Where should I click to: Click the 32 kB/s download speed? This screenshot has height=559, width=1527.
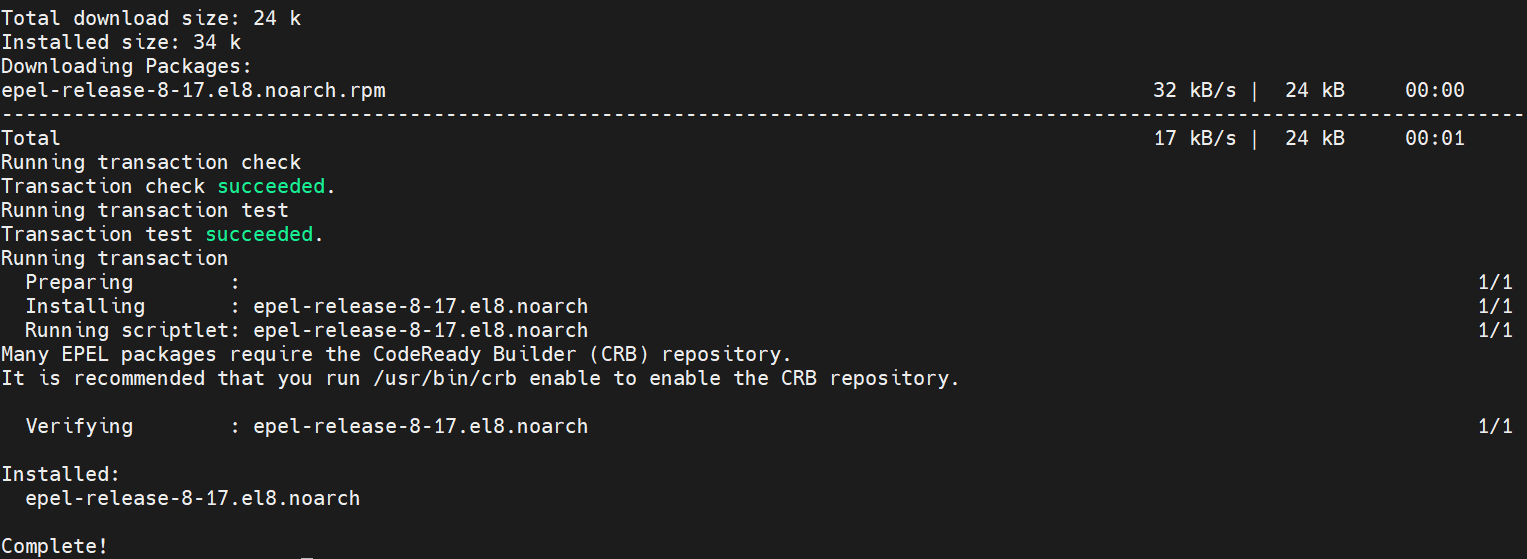point(1194,90)
